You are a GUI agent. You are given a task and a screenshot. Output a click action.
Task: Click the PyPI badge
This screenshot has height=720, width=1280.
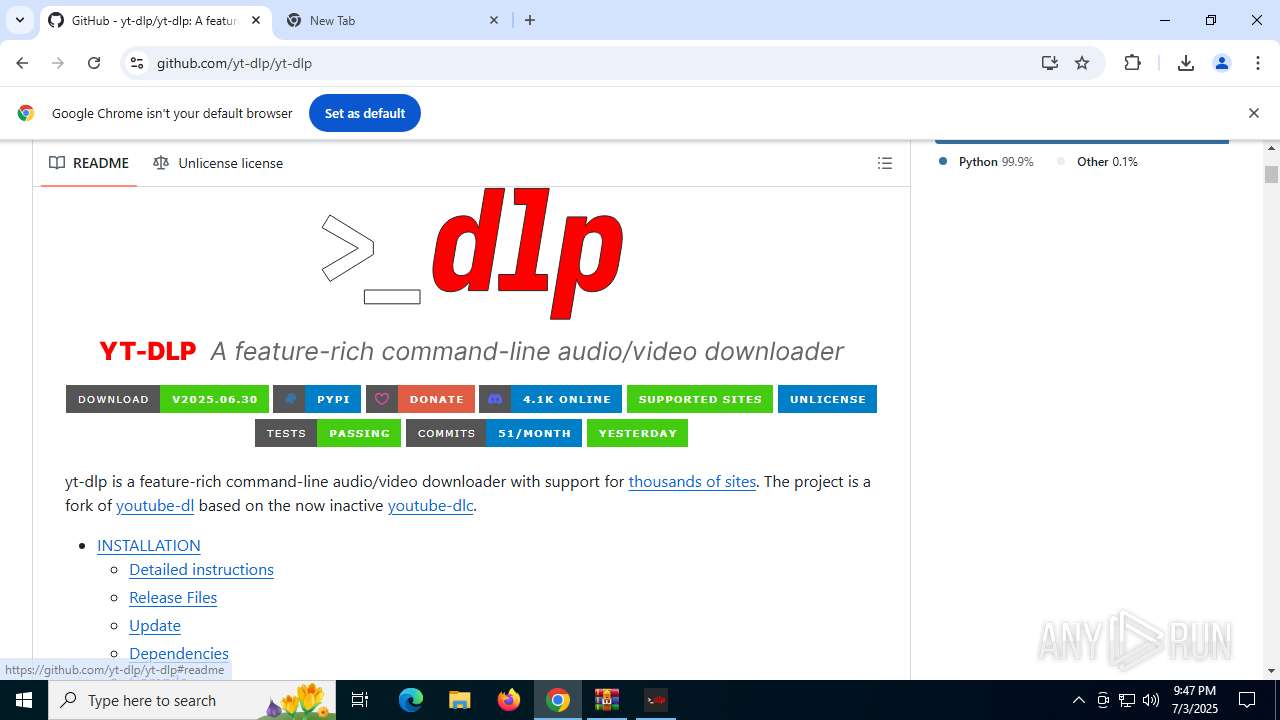click(x=317, y=399)
